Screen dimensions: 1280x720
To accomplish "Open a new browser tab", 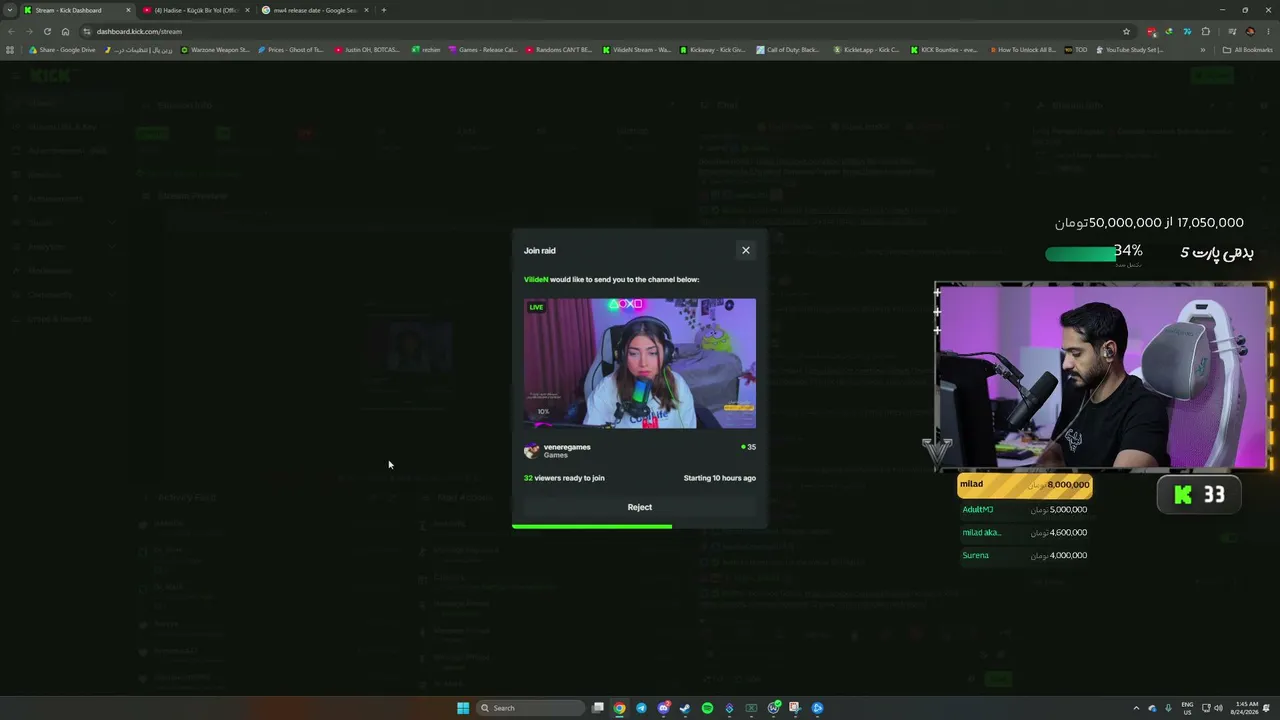I will click(384, 10).
